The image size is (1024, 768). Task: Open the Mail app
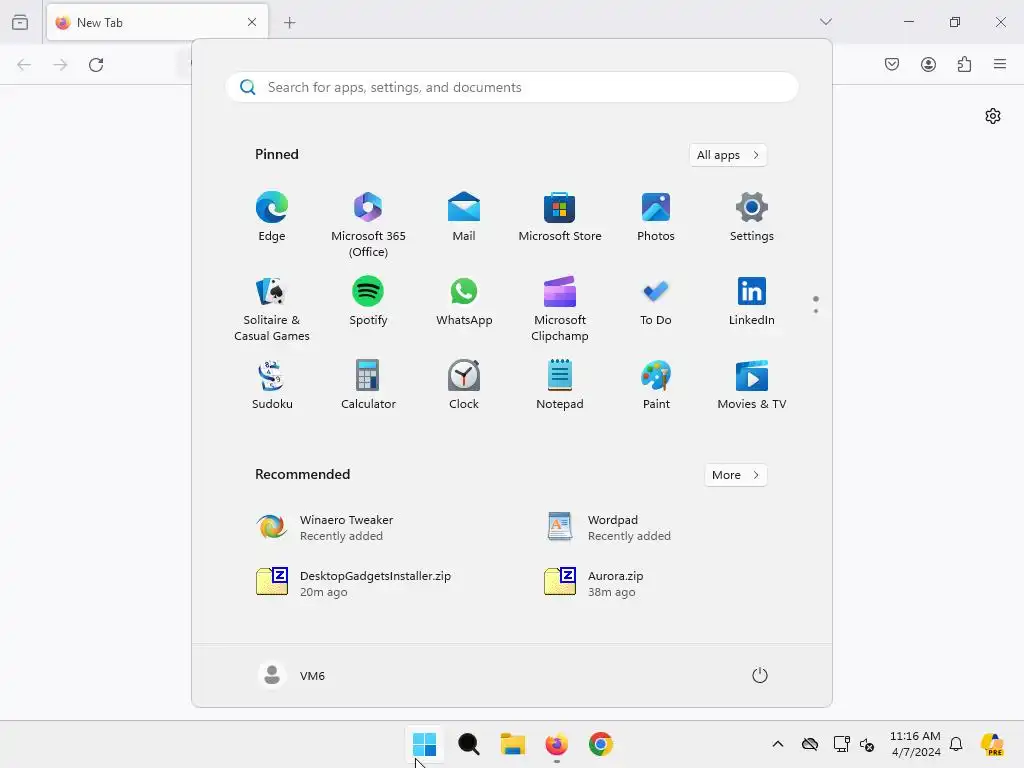coord(464,217)
